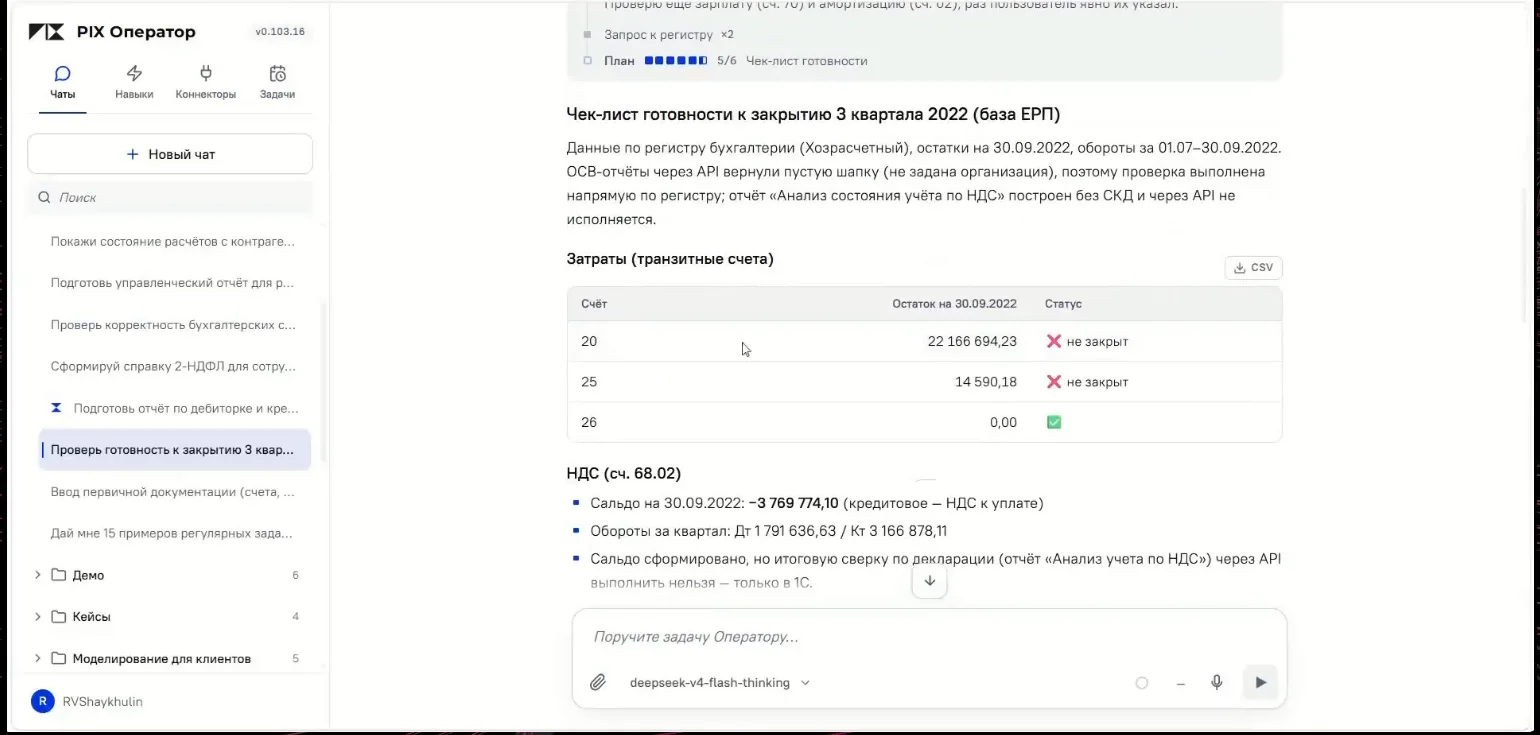The image size is (1540, 735).
Task: Click the running-task icon beside 'Подготовь отчёт по дебиторке'
Action: coord(57,408)
